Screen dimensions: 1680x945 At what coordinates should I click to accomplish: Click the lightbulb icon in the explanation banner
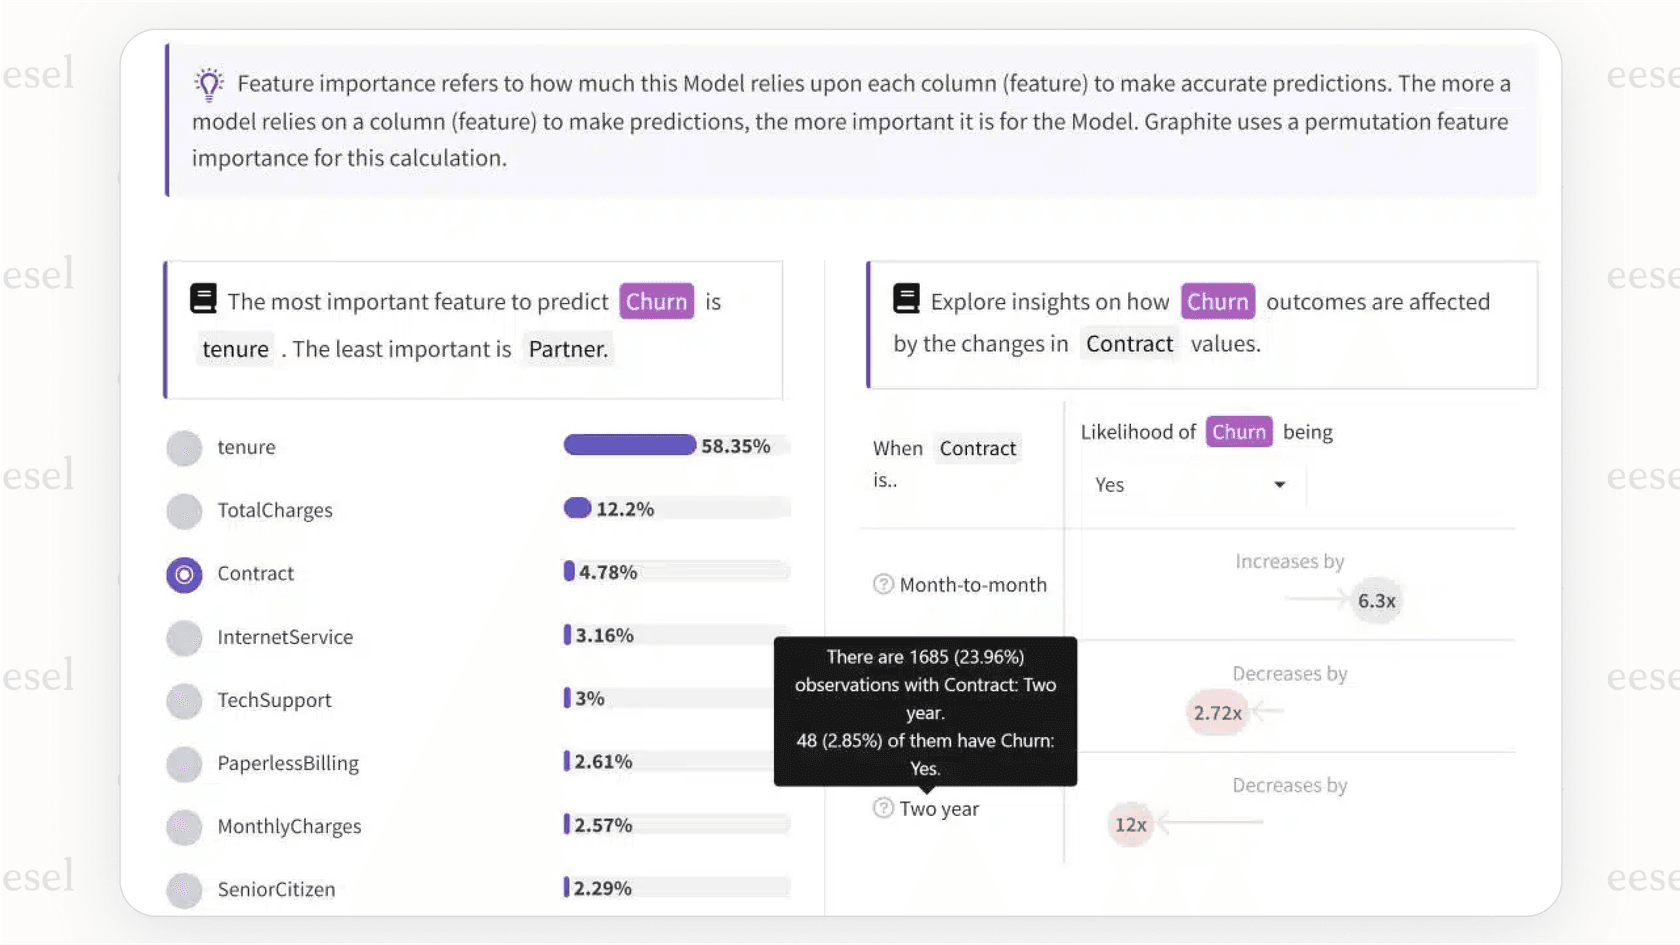tap(207, 84)
